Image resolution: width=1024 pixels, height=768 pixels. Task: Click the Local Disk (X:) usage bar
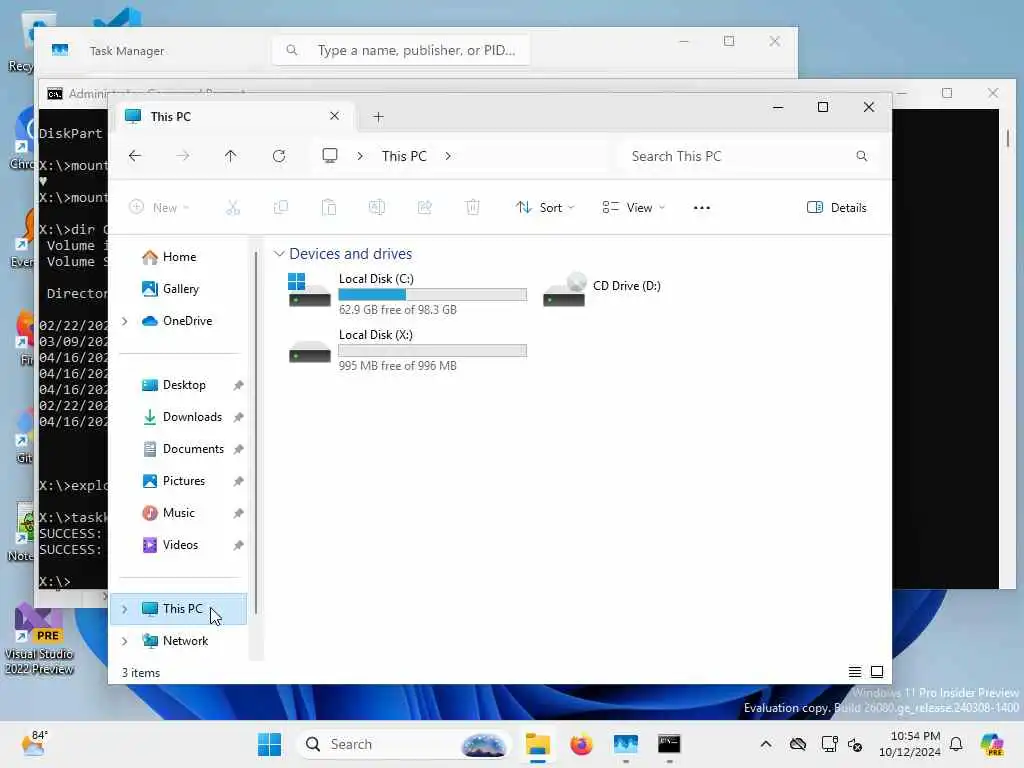point(432,351)
